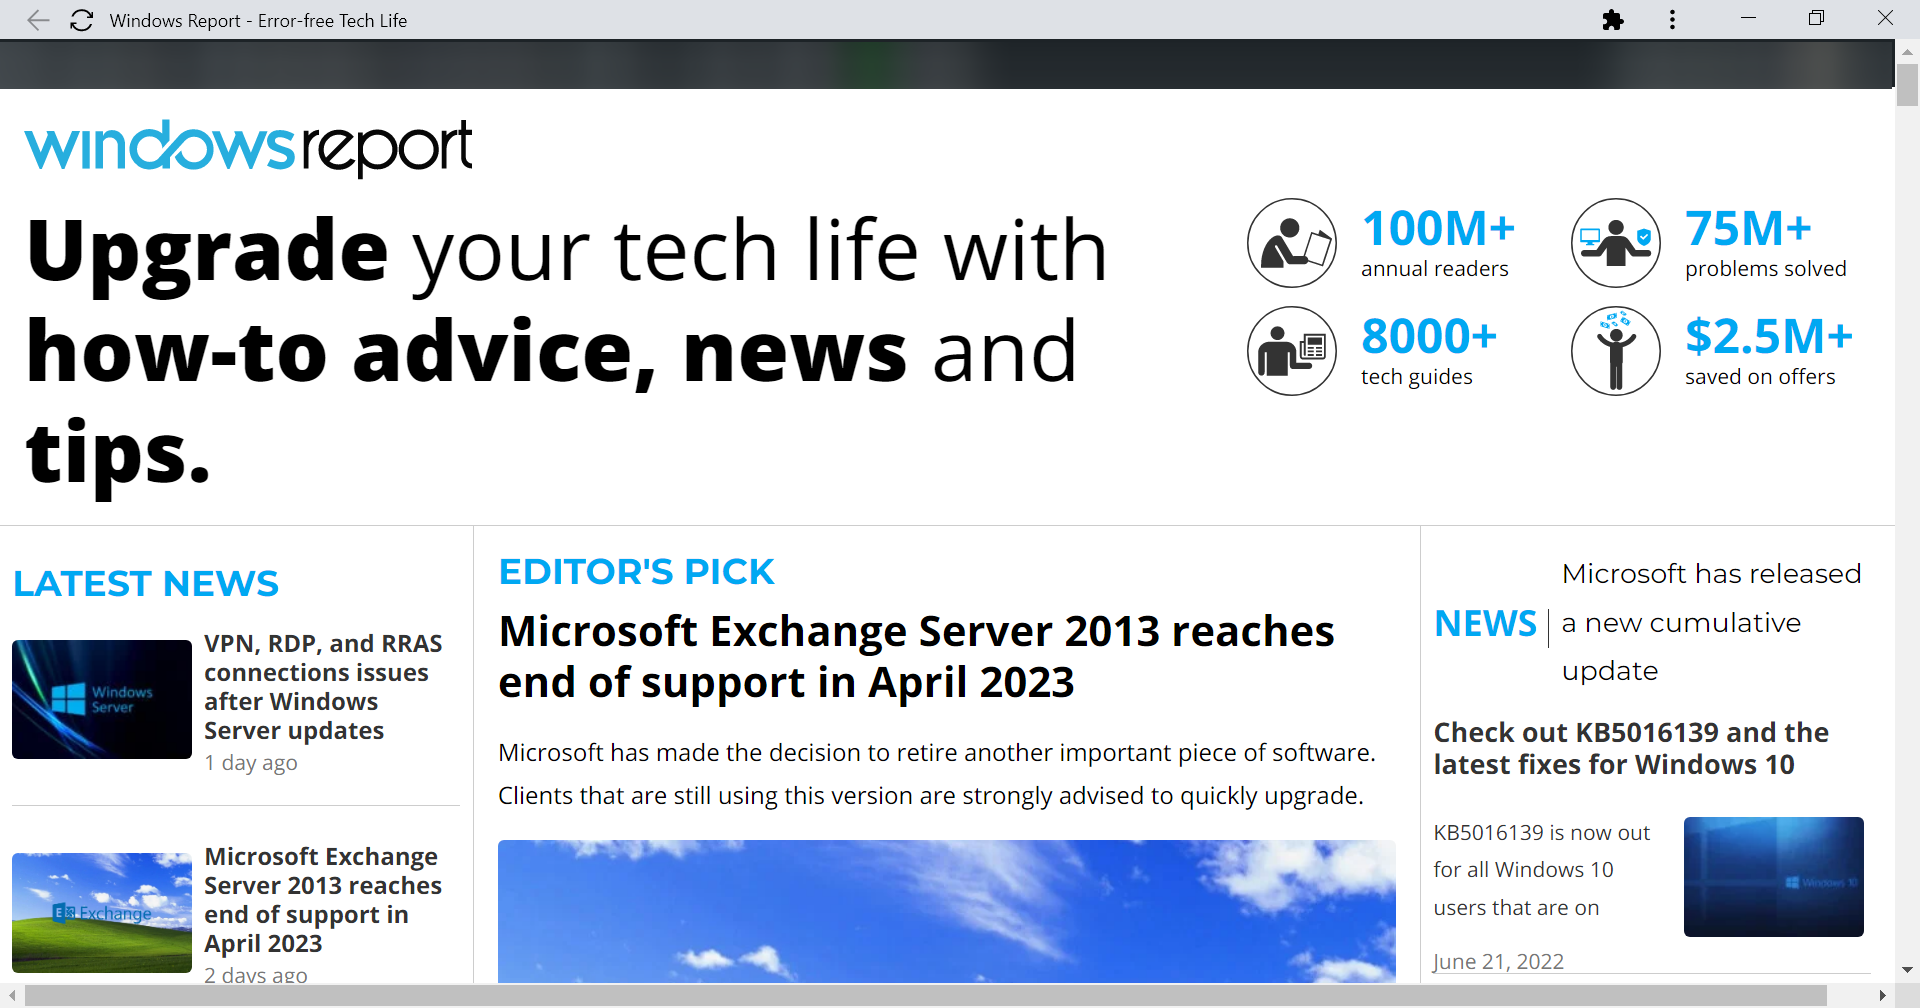
Task: Open the Exchange article thumbnail in Latest News
Action: click(x=102, y=913)
